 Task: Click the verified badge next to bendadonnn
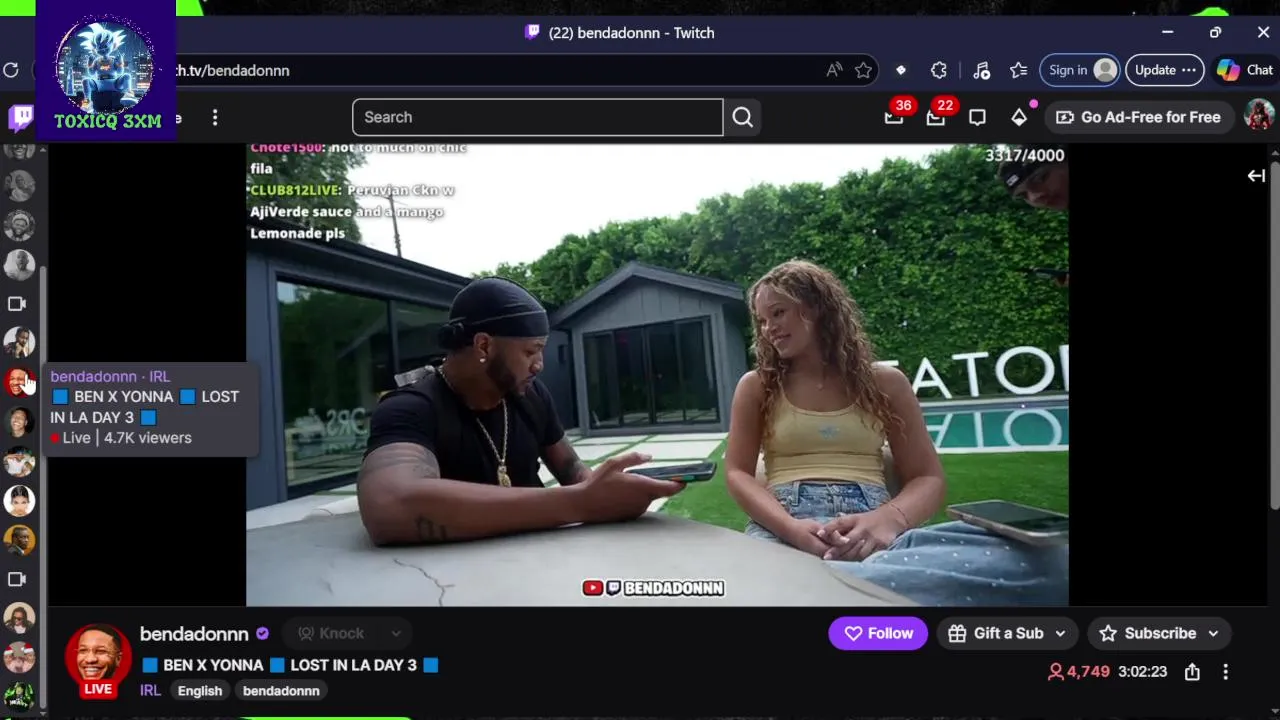(x=262, y=634)
